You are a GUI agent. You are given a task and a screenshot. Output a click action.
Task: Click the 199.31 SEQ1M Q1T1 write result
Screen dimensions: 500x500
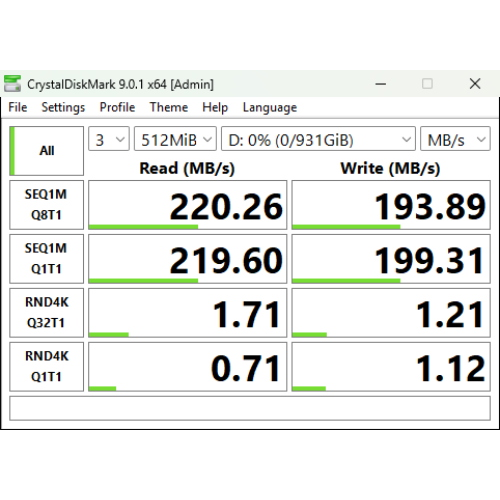click(x=391, y=259)
